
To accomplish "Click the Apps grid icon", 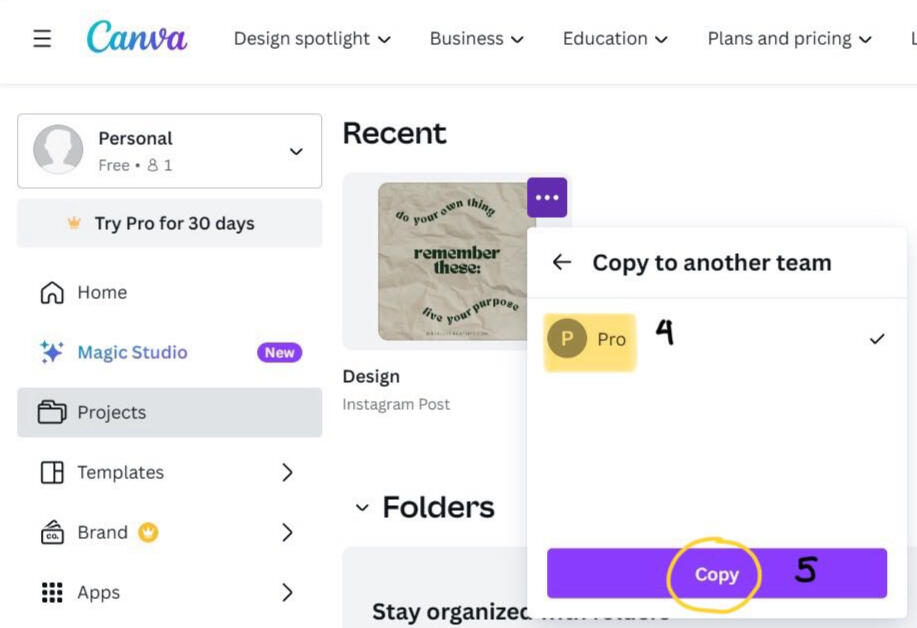I will 51,592.
